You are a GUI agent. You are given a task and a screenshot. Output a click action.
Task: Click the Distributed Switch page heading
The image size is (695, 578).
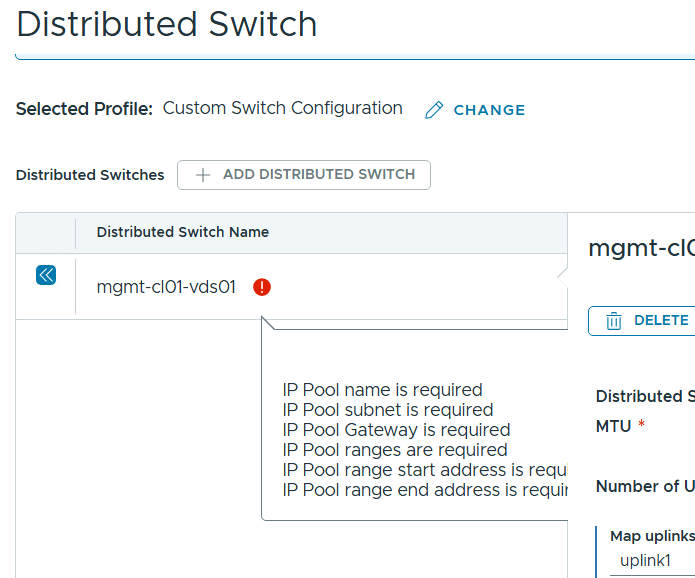(167, 24)
